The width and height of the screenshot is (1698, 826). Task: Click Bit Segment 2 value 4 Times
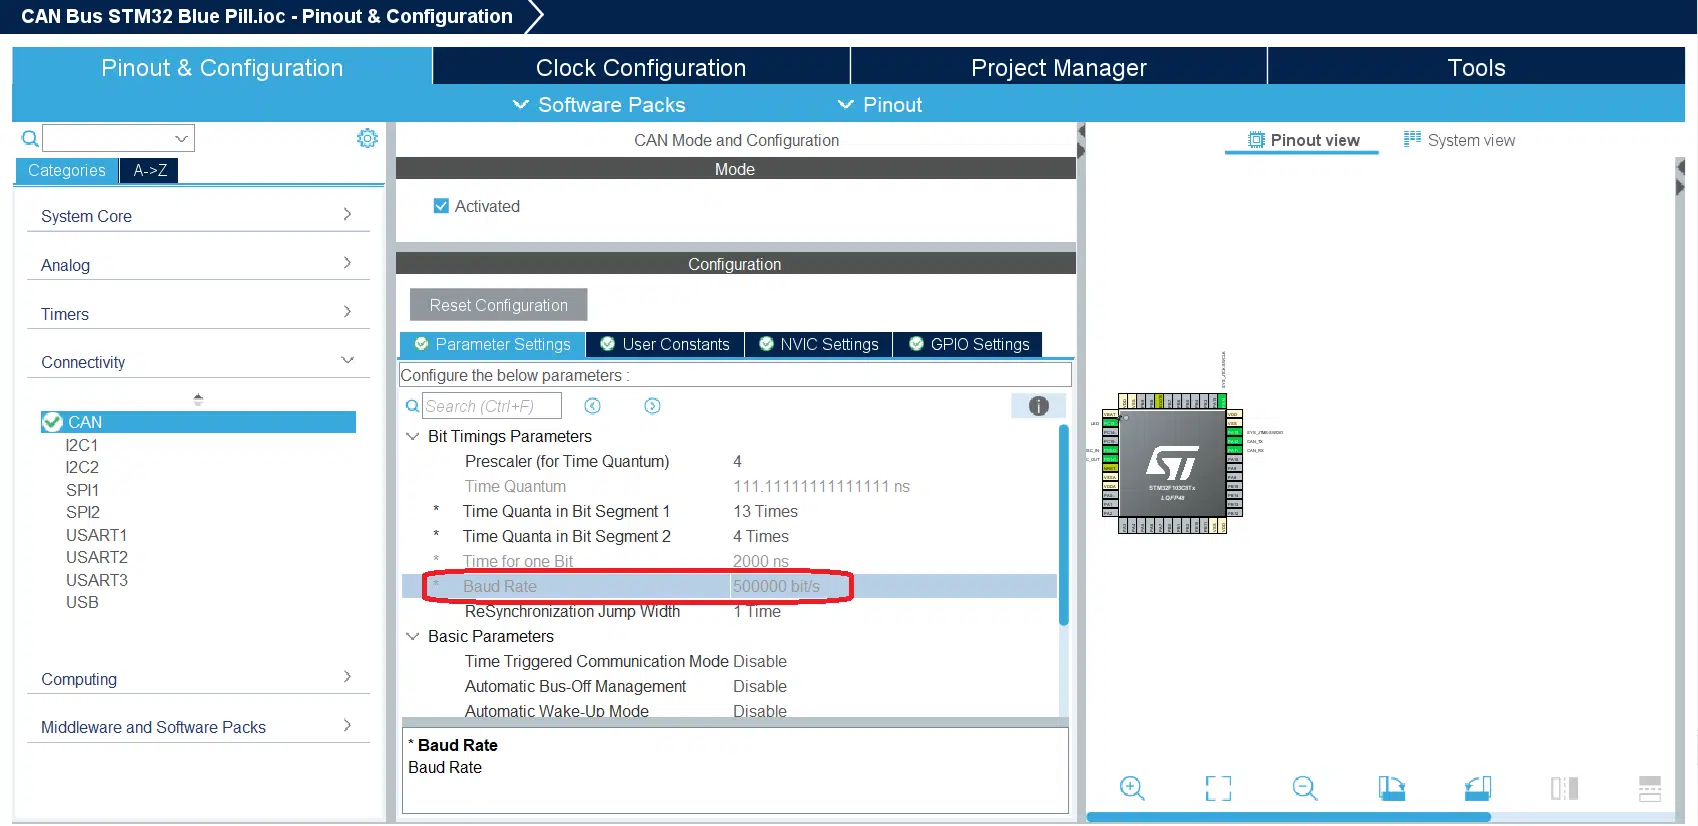761,536
